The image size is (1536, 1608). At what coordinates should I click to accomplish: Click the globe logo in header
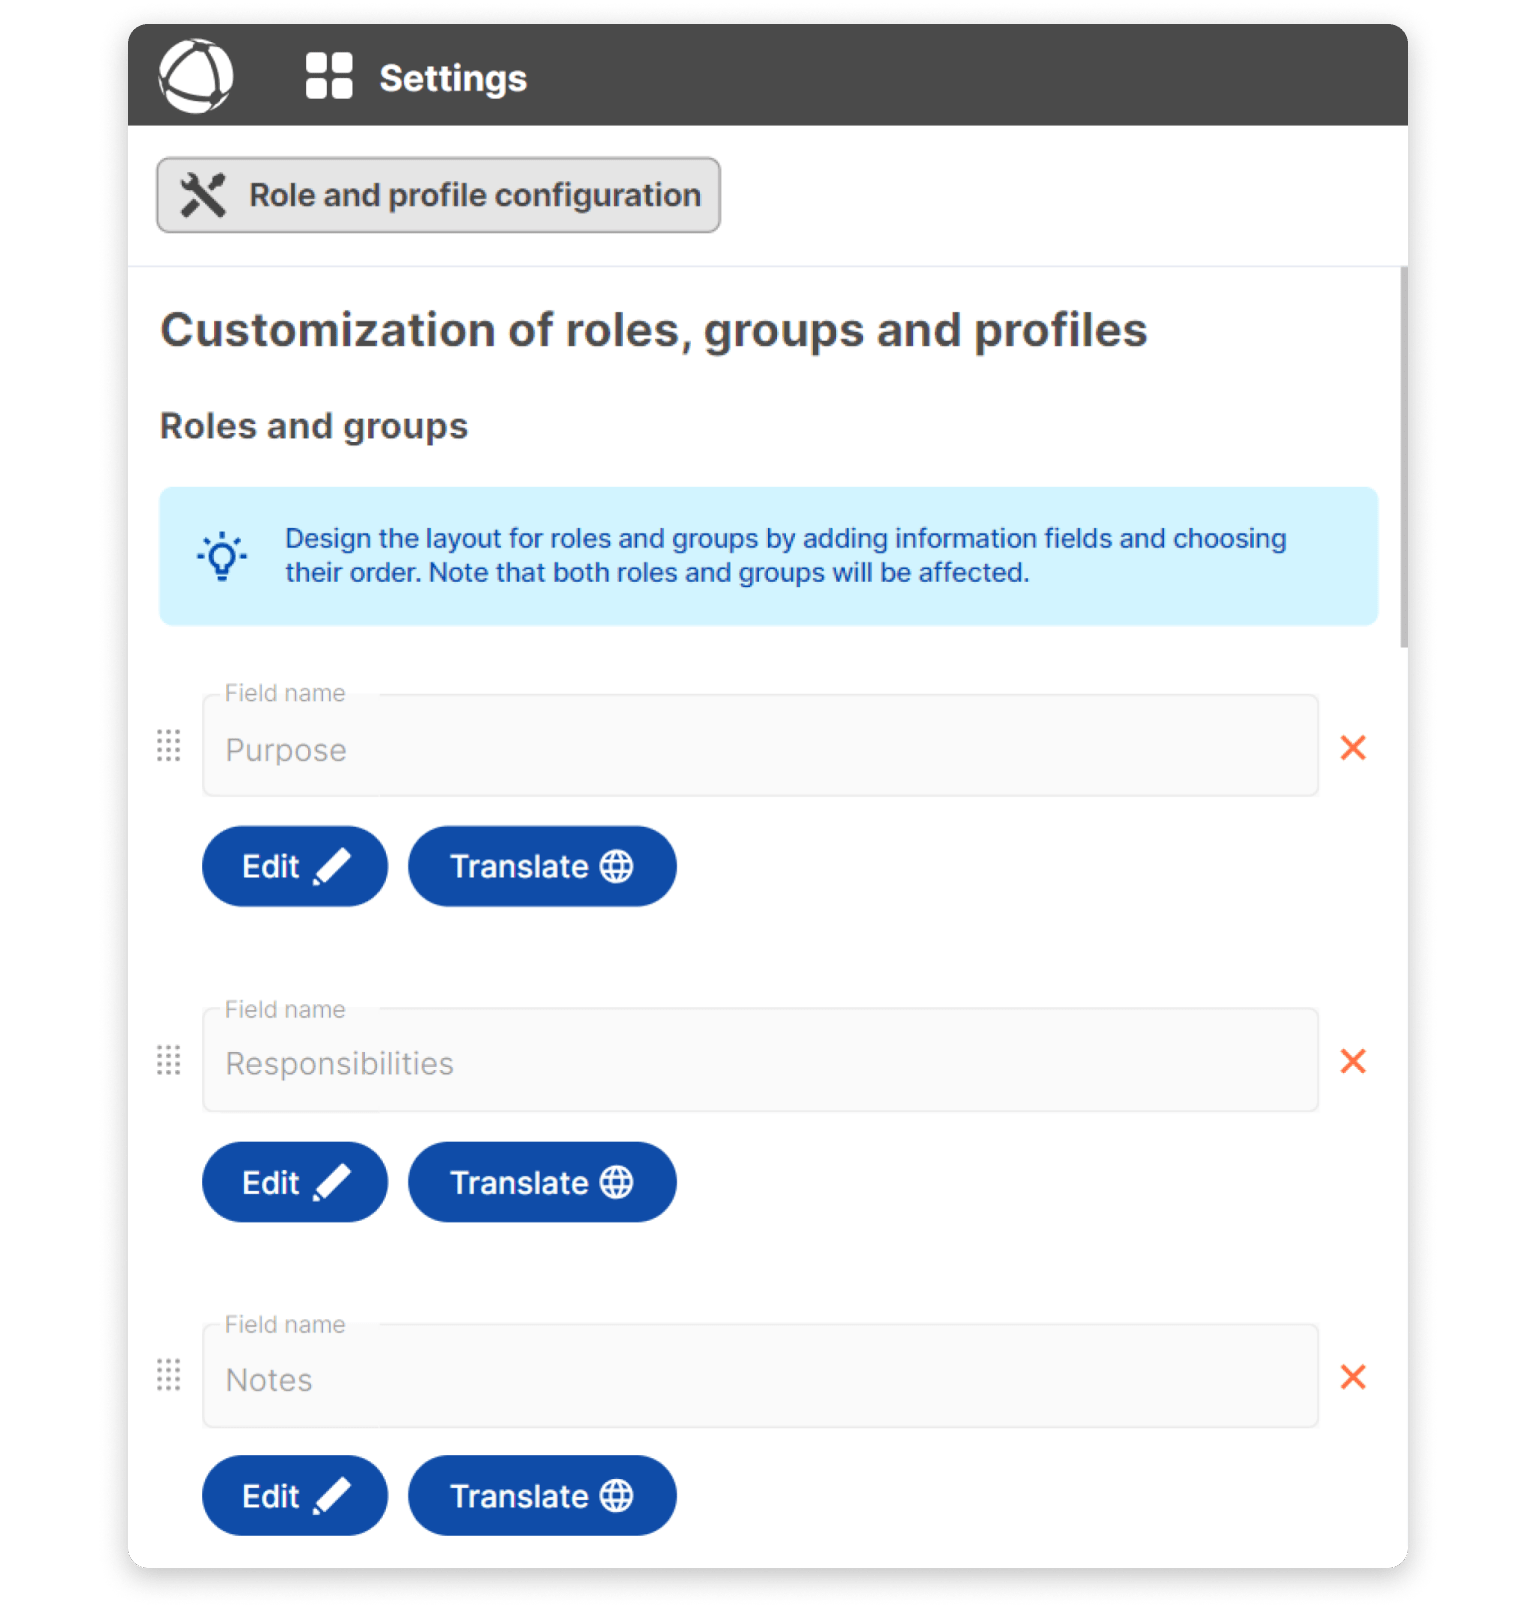196,76
